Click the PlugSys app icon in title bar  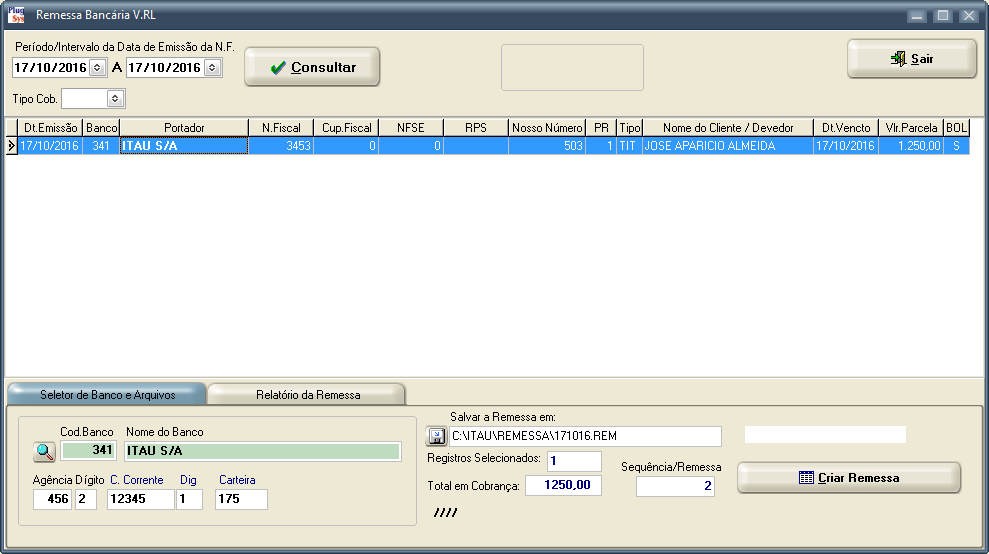(16, 15)
